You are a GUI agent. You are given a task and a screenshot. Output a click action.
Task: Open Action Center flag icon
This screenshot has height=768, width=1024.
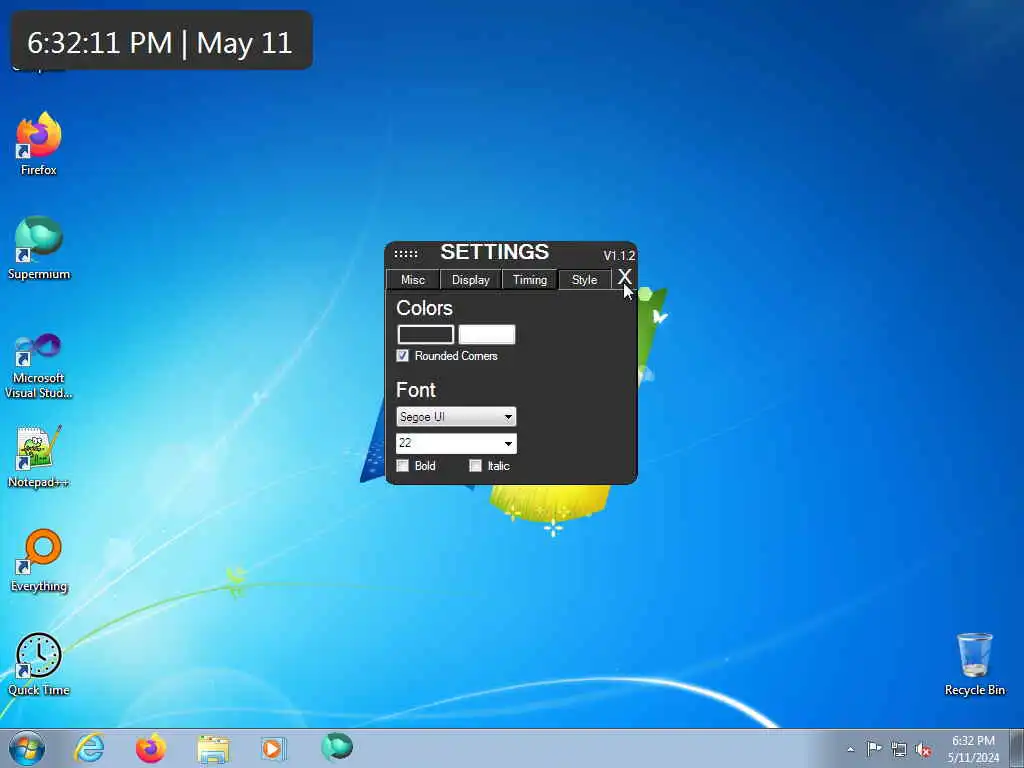[x=874, y=748]
